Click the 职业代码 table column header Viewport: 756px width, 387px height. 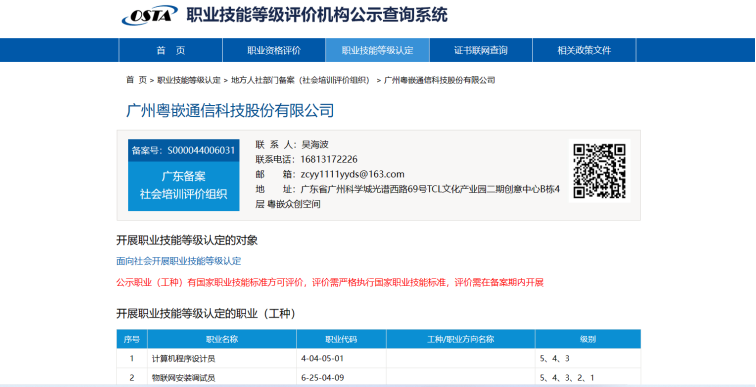point(341,339)
